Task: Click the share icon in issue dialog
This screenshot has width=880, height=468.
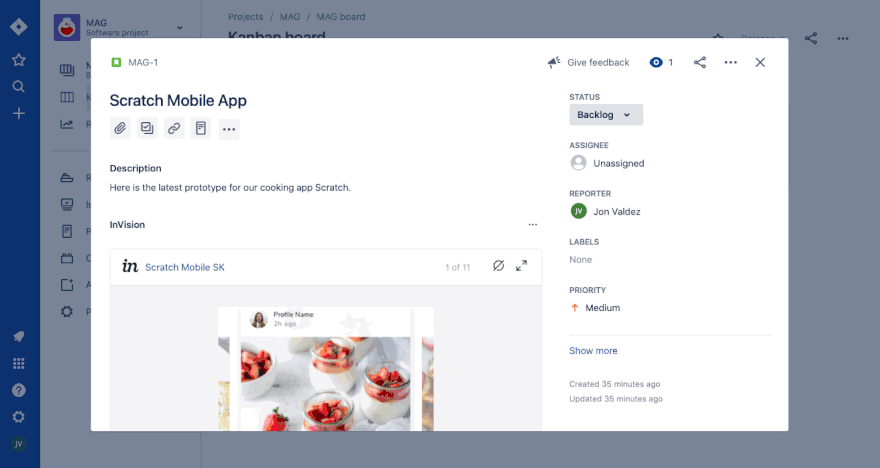Action: tap(700, 62)
